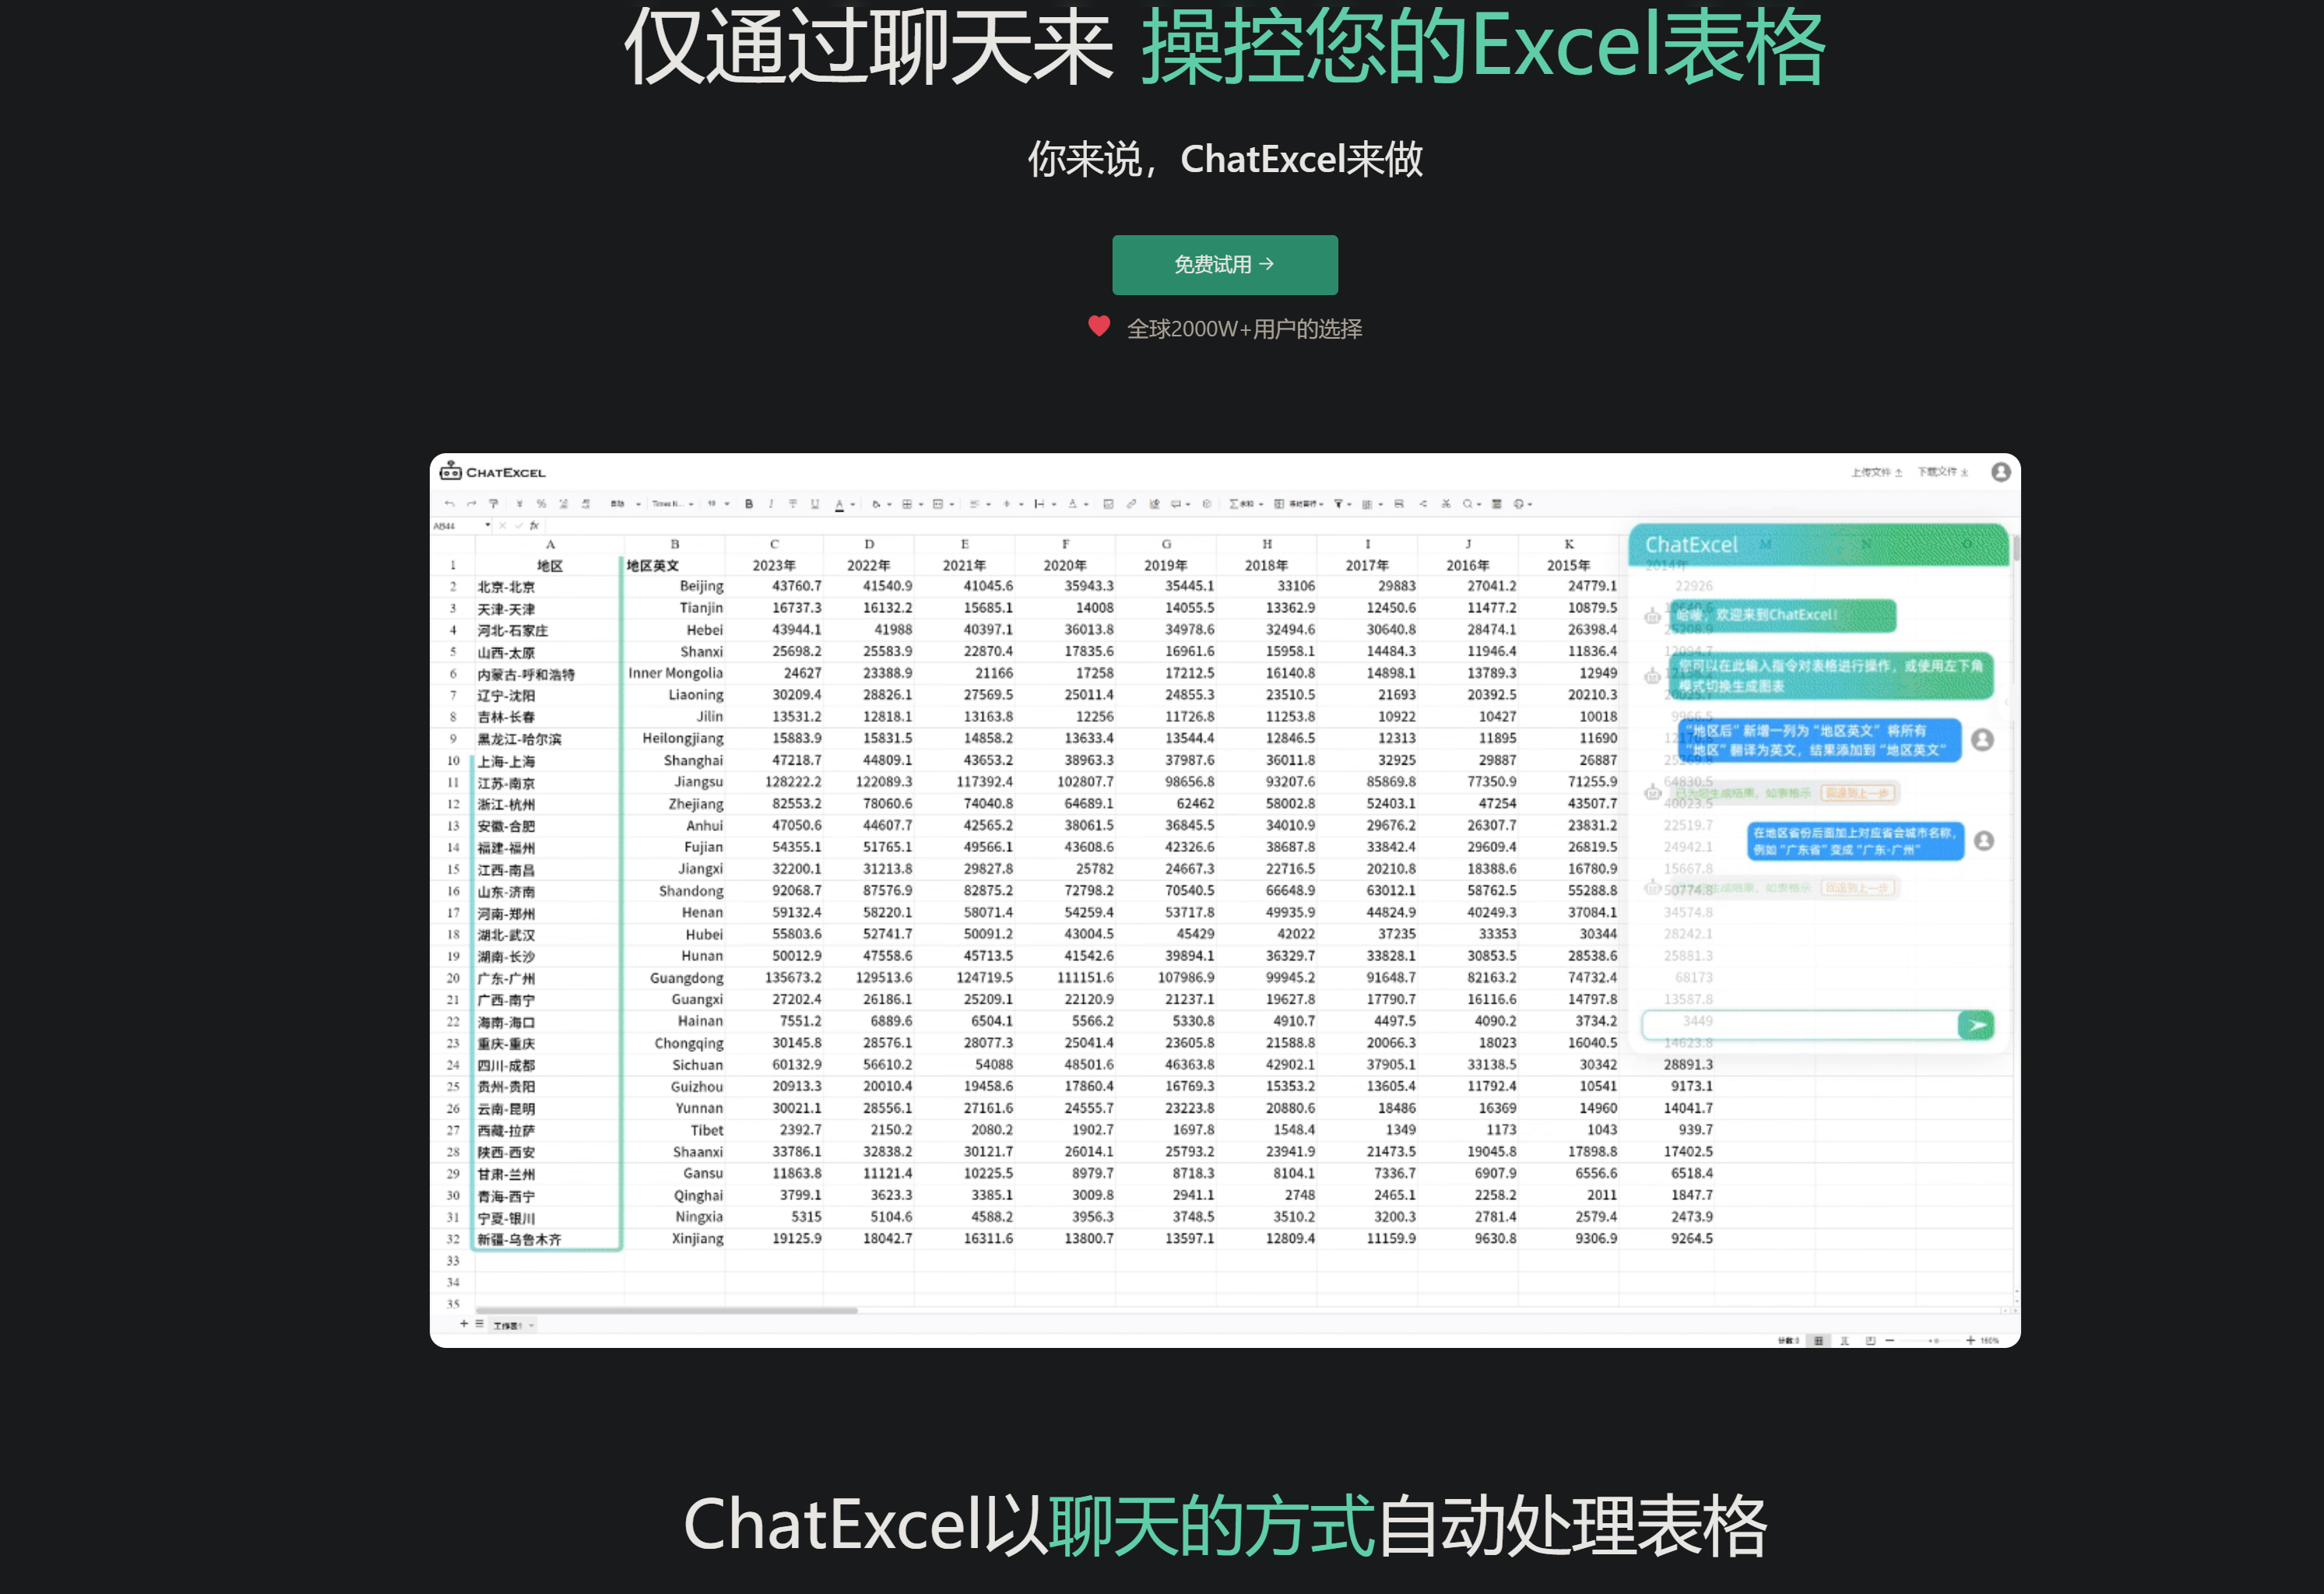Open the font color dropdown arrow
The width and height of the screenshot is (2324, 1594).
853,505
